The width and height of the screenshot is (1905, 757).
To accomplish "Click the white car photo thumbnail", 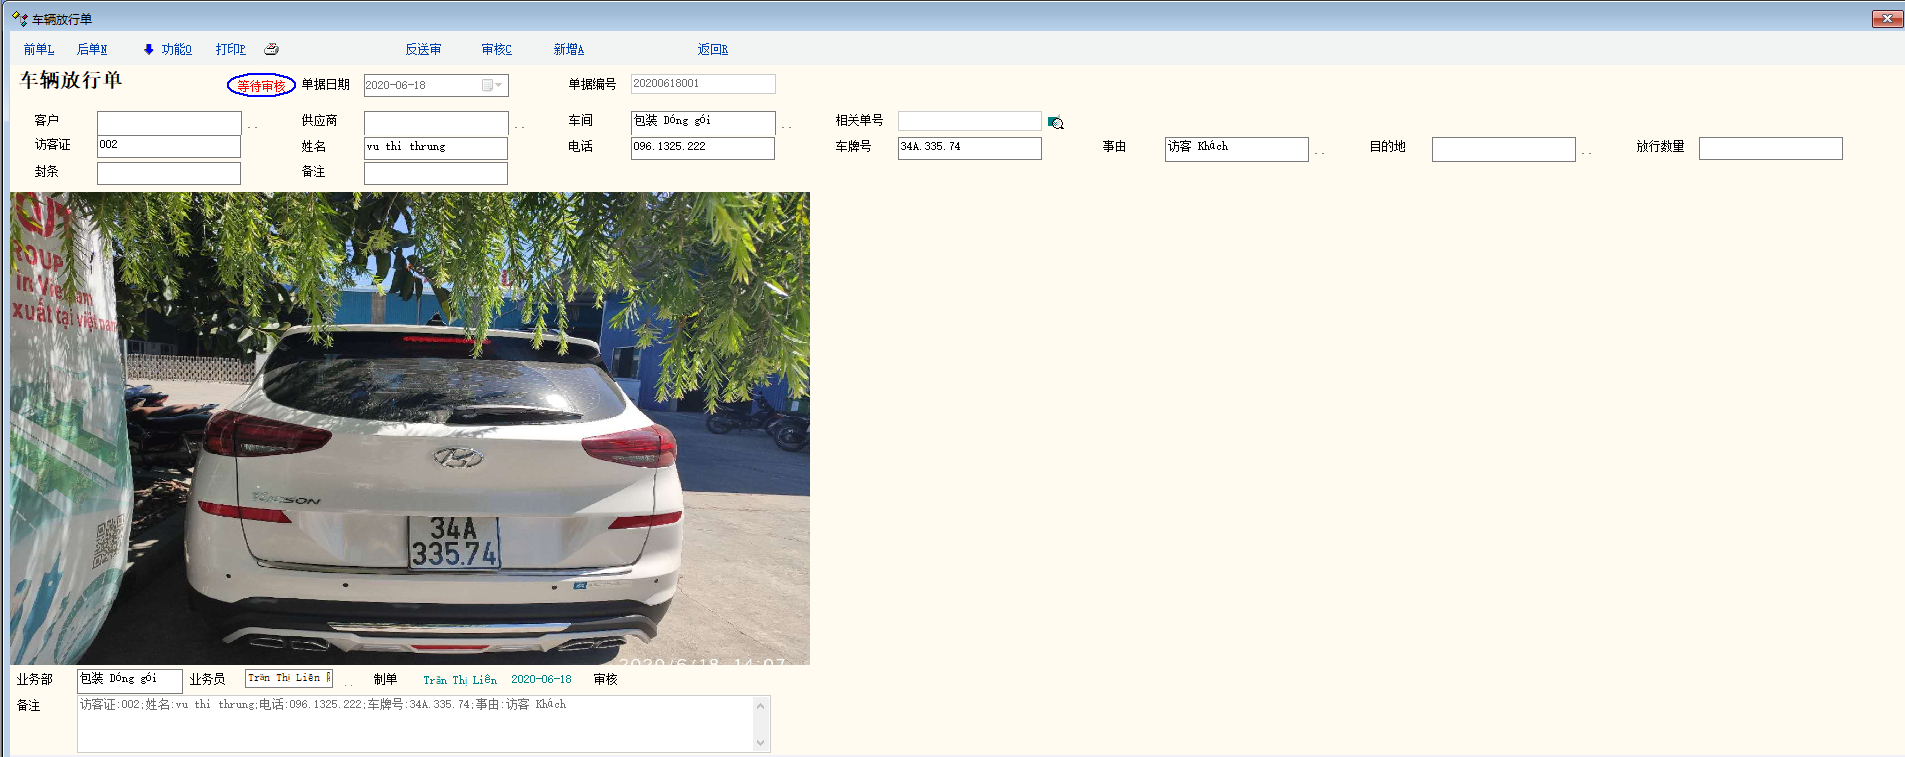I will (x=410, y=428).
